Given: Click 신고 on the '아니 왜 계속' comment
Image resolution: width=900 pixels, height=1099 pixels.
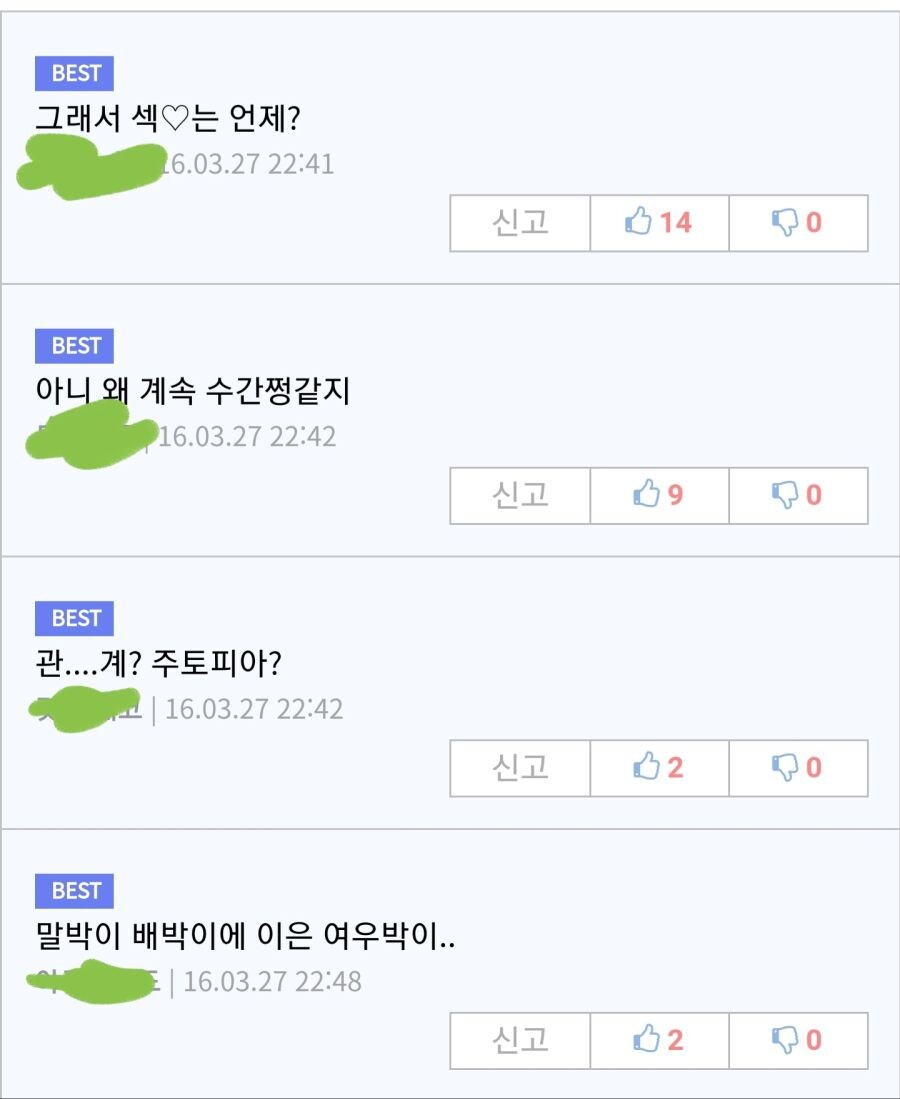Looking at the screenshot, I should (520, 496).
